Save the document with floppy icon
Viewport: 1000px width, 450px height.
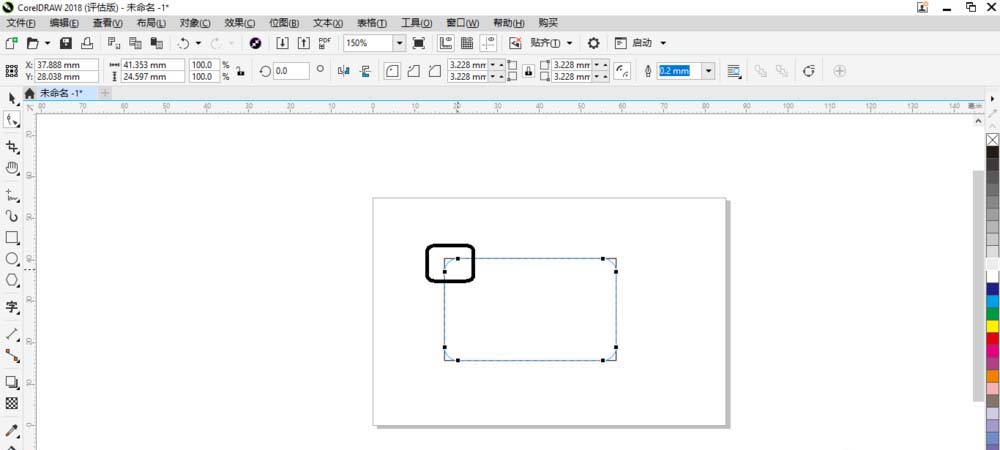[x=66, y=43]
